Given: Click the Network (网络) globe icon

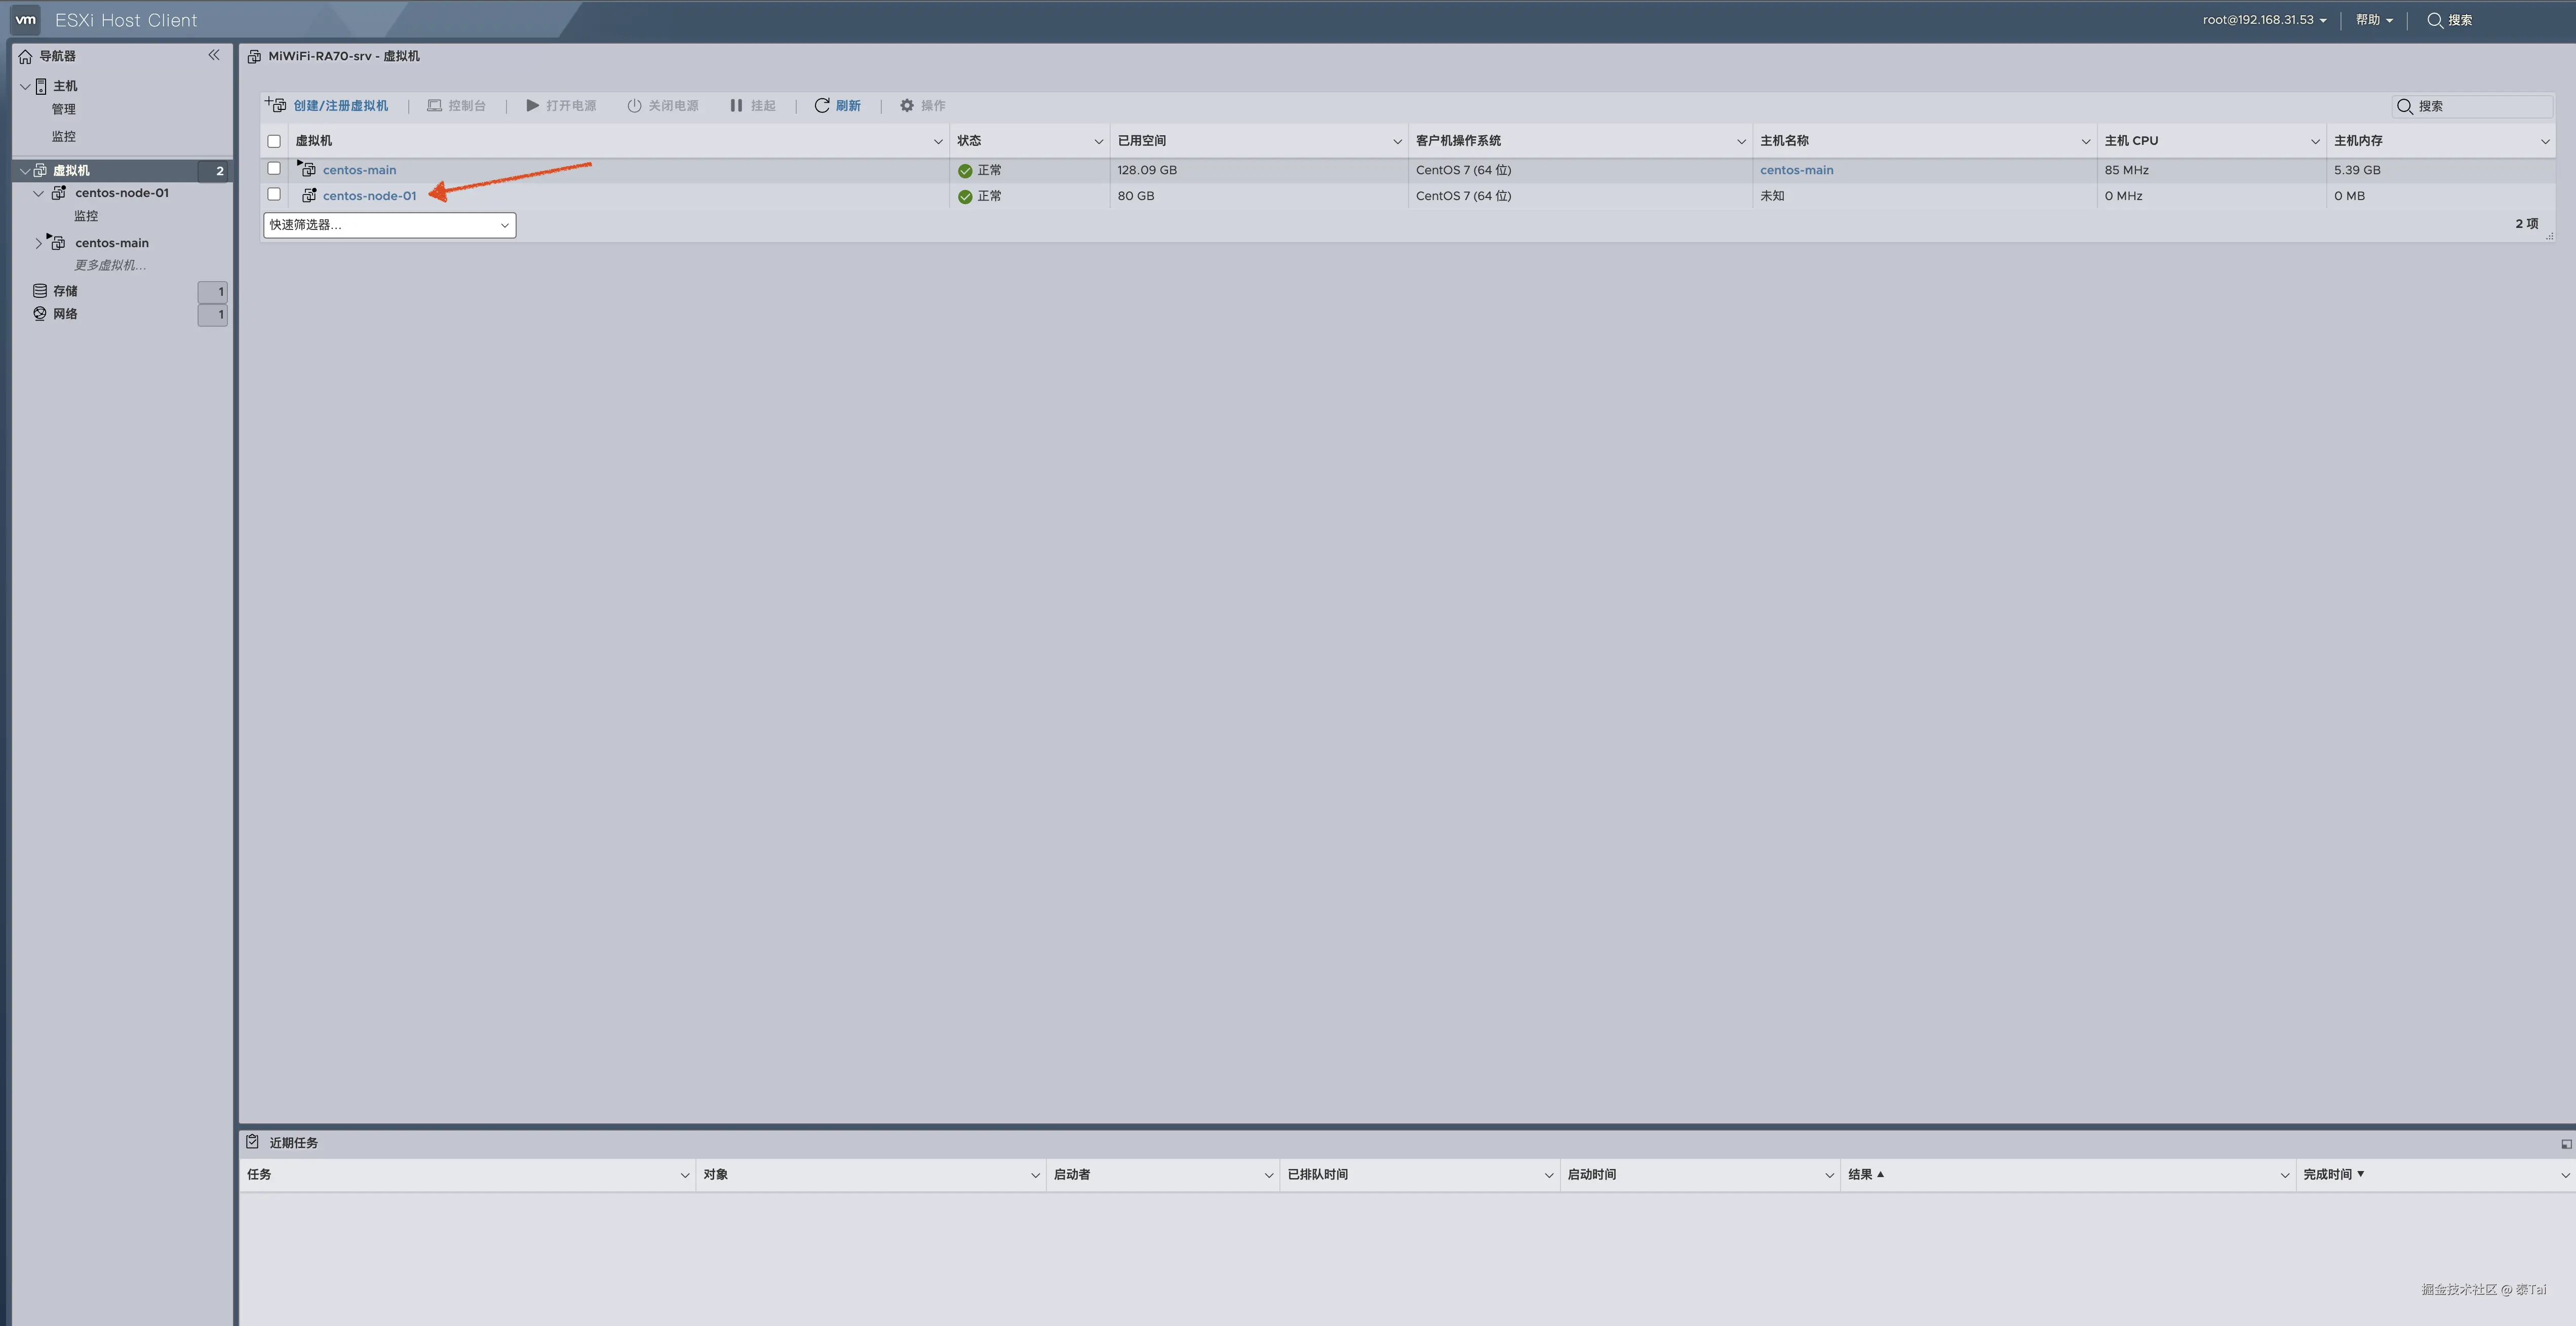Looking at the screenshot, I should 40,314.
